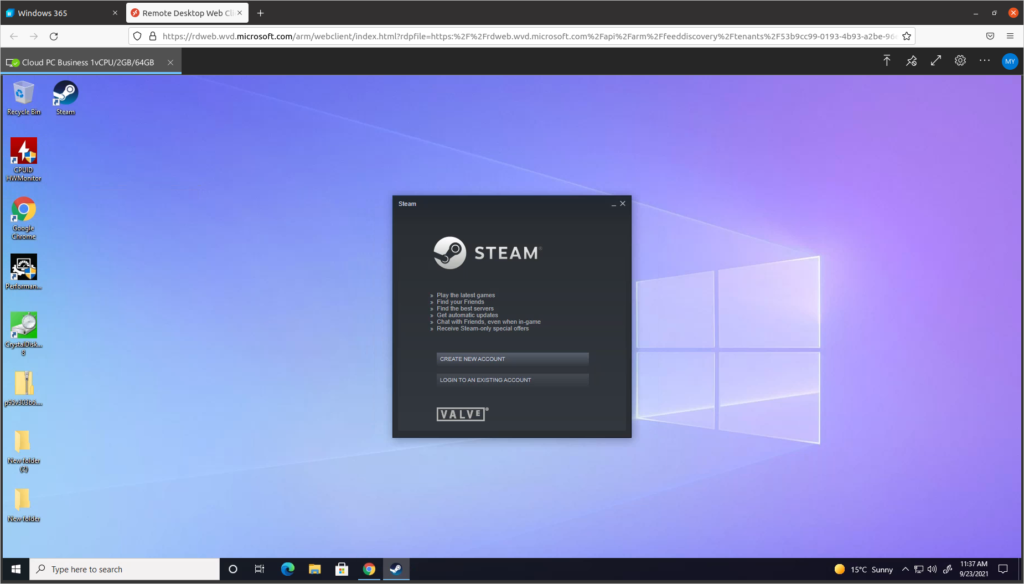Image resolution: width=1024 pixels, height=584 pixels.
Task: Open the Recycle Bin desktop icon
Action: 24,98
